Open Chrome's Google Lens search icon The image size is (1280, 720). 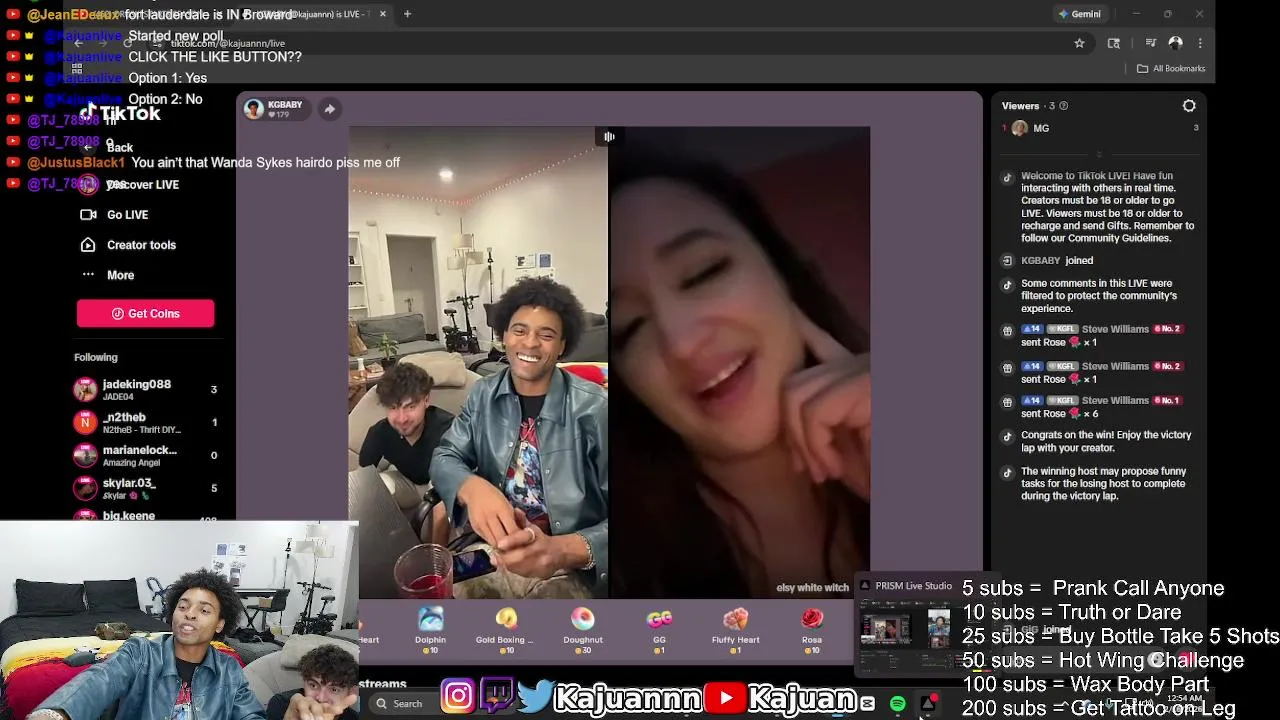[1113, 43]
